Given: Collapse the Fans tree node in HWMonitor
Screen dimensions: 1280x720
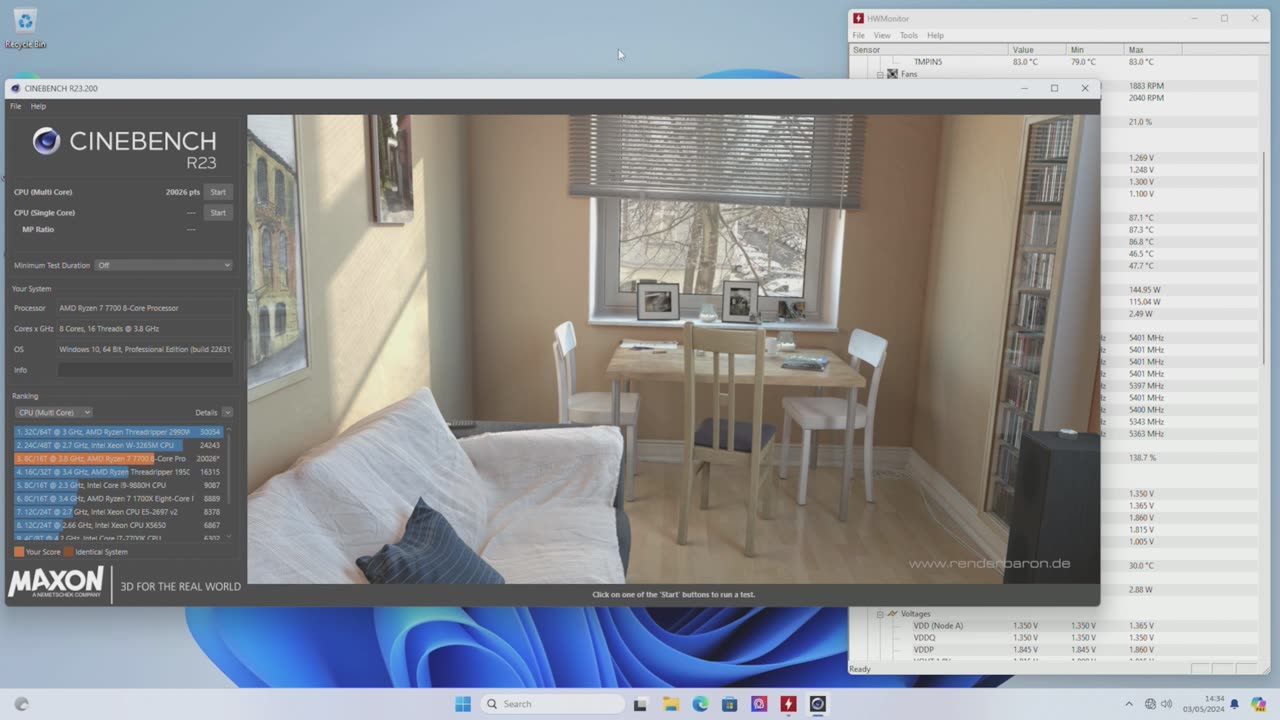Looking at the screenshot, I should click(880, 74).
